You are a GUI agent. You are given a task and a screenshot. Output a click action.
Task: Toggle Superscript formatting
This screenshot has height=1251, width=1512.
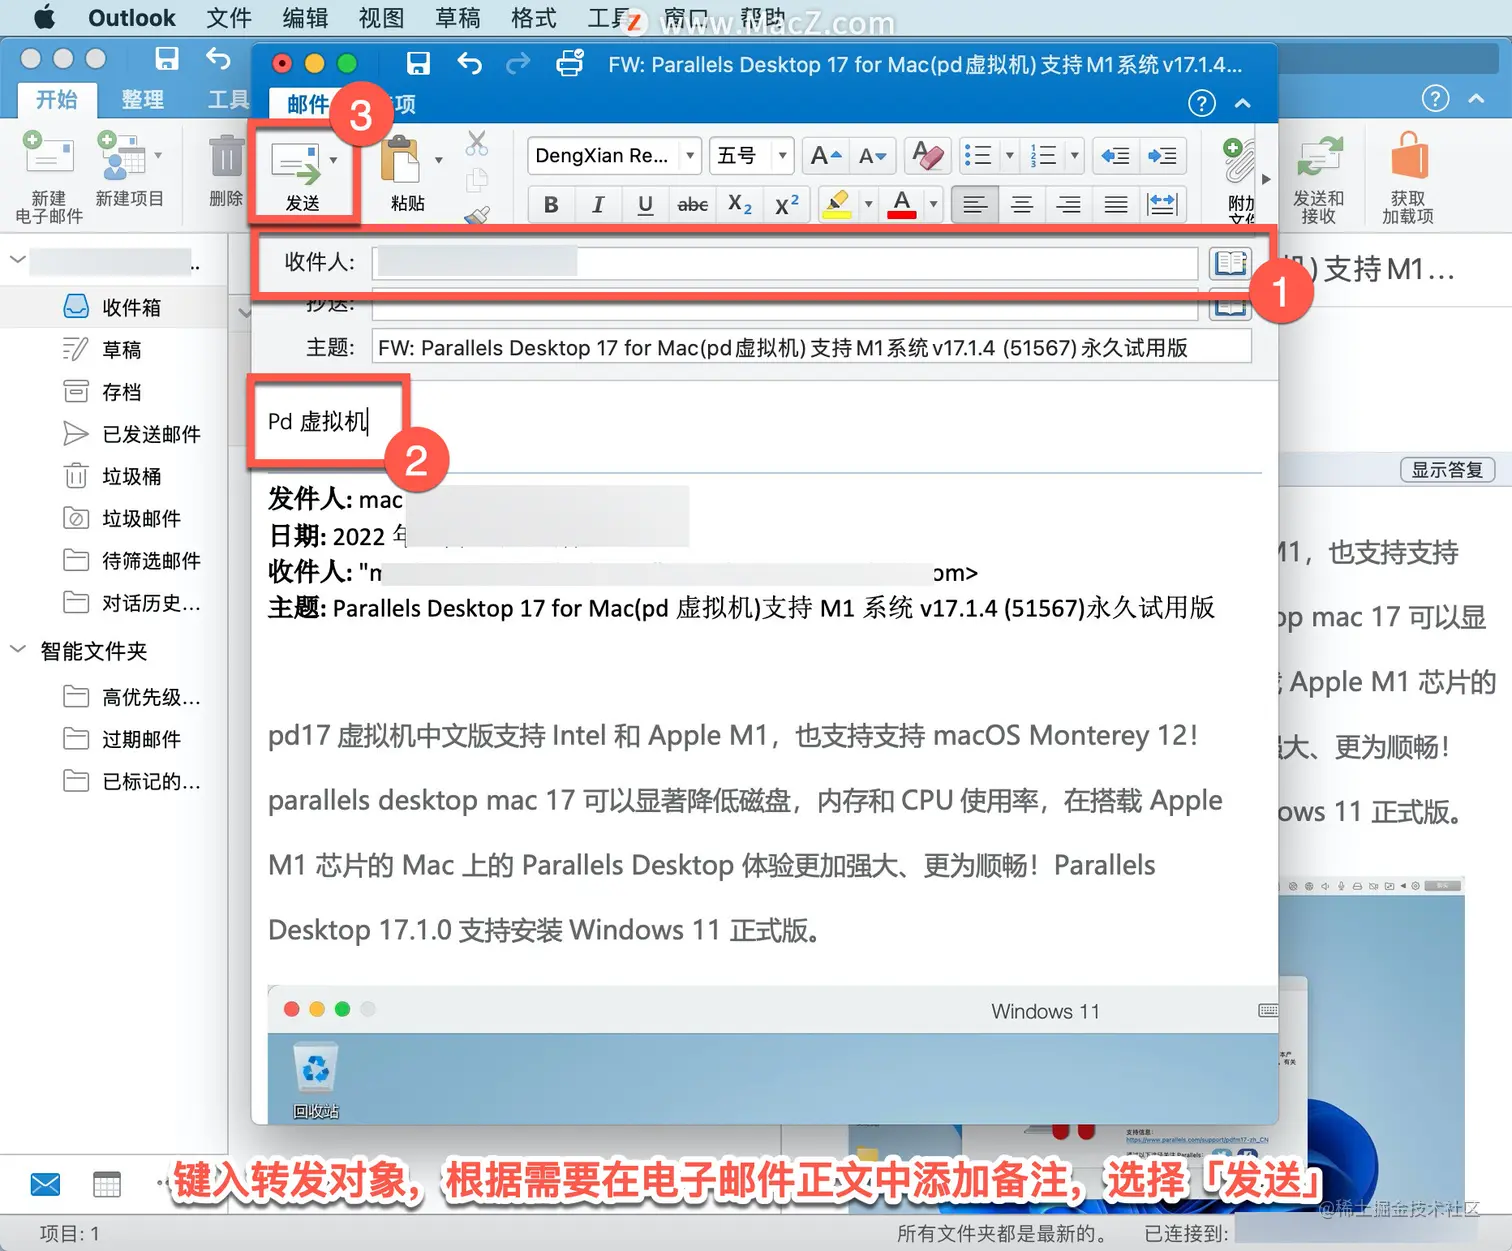point(787,205)
